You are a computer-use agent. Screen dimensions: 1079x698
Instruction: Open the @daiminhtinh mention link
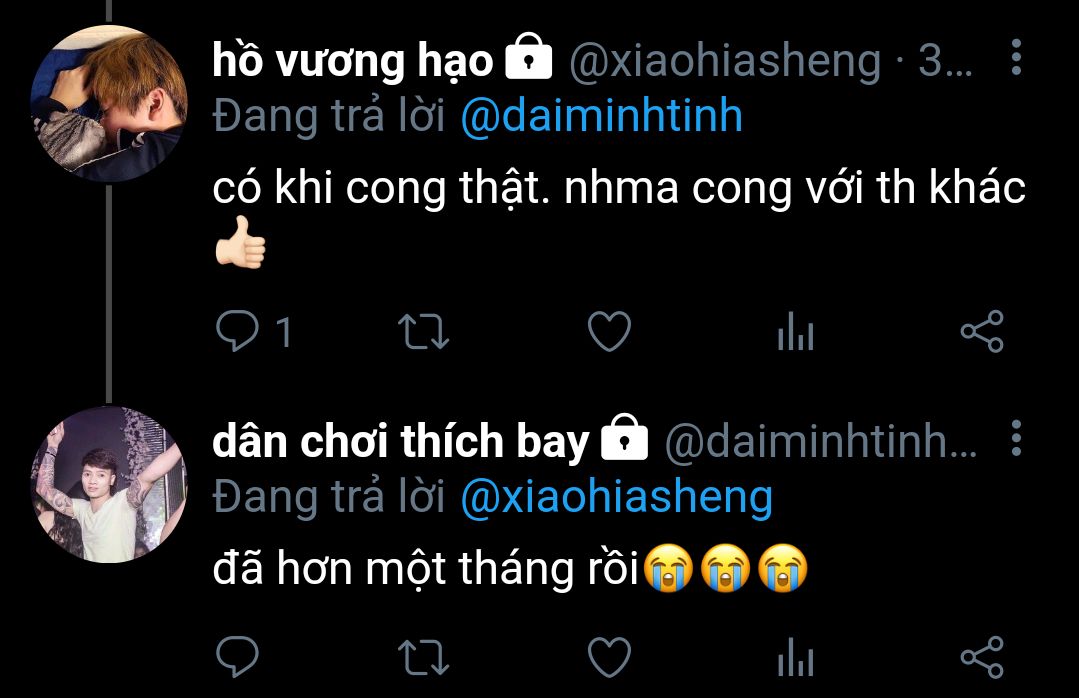pos(601,116)
